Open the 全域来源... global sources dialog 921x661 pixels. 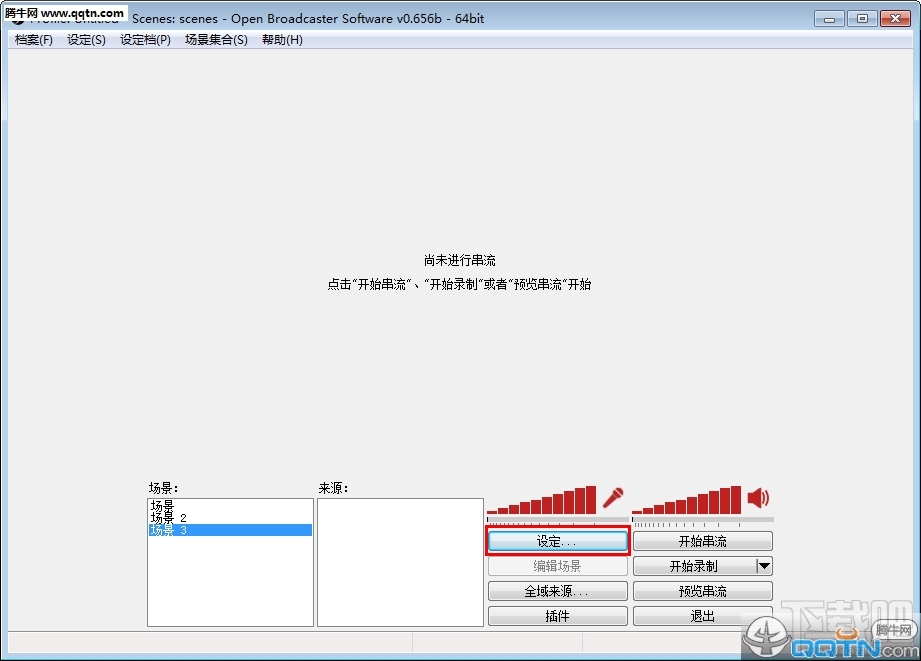point(557,590)
